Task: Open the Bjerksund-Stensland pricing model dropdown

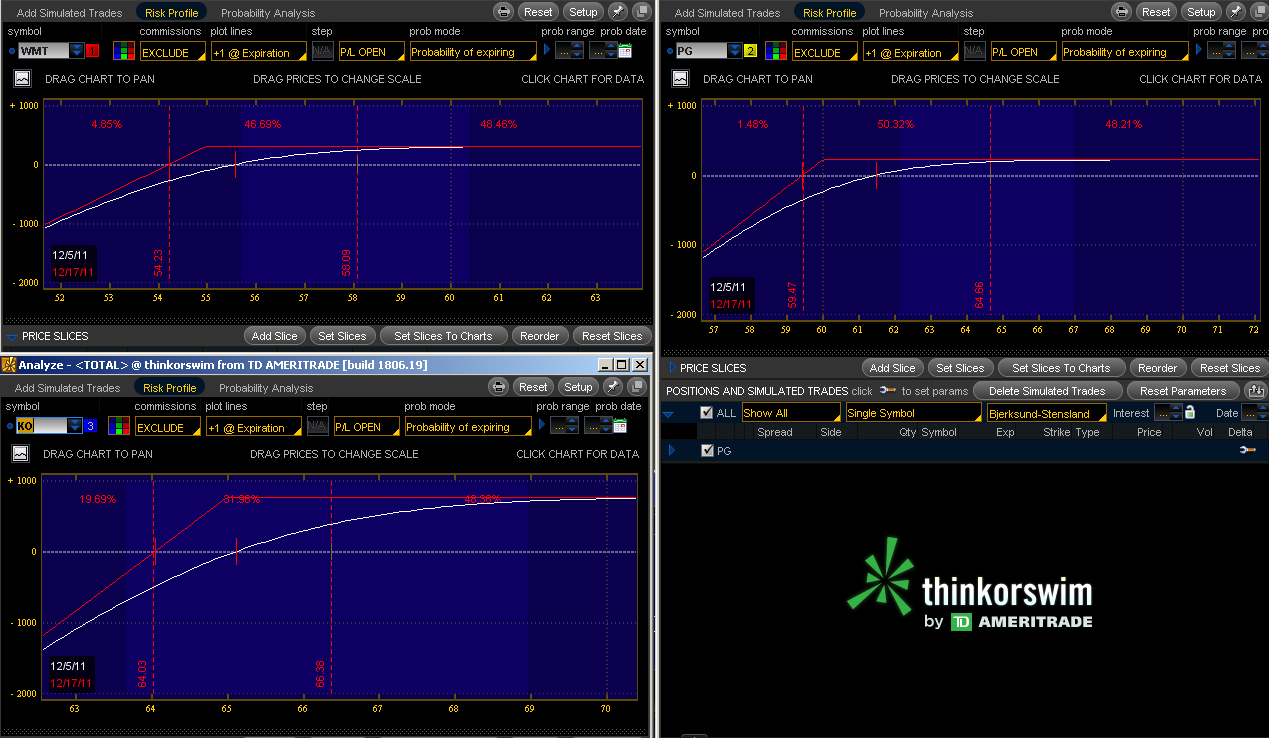Action: (x=1047, y=413)
